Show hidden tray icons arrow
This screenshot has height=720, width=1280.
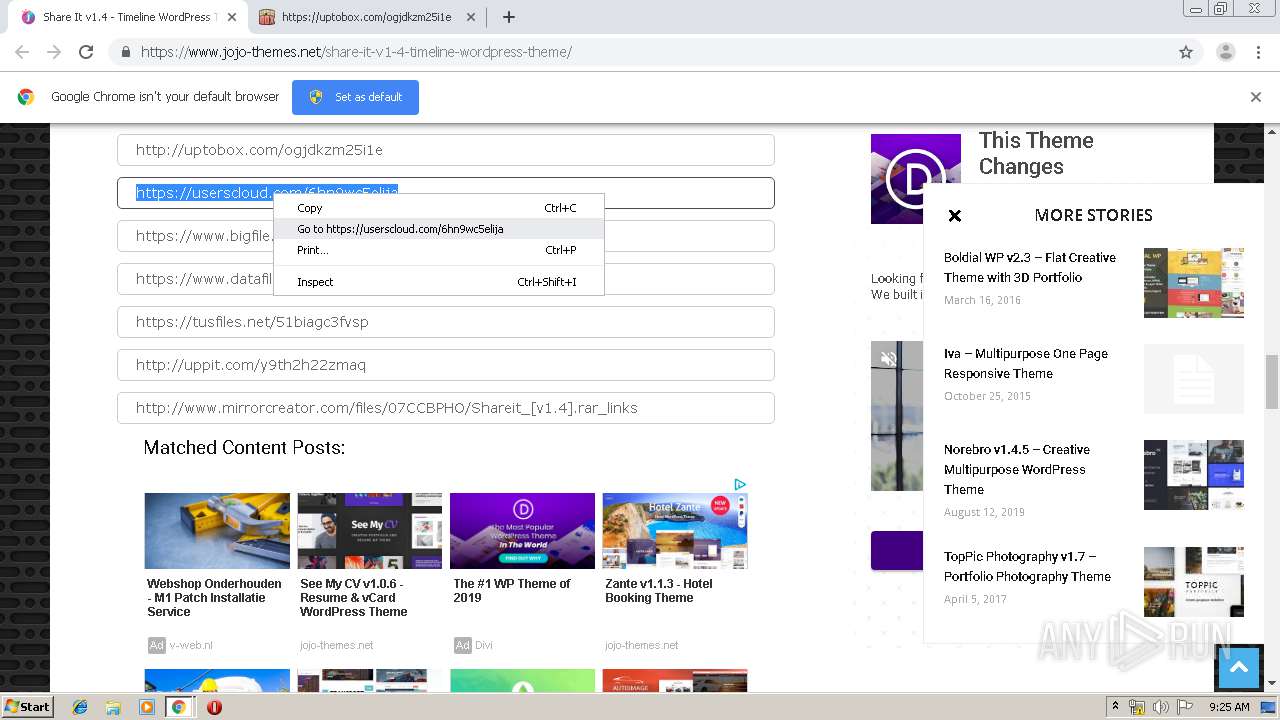pyautogui.click(x=1116, y=707)
